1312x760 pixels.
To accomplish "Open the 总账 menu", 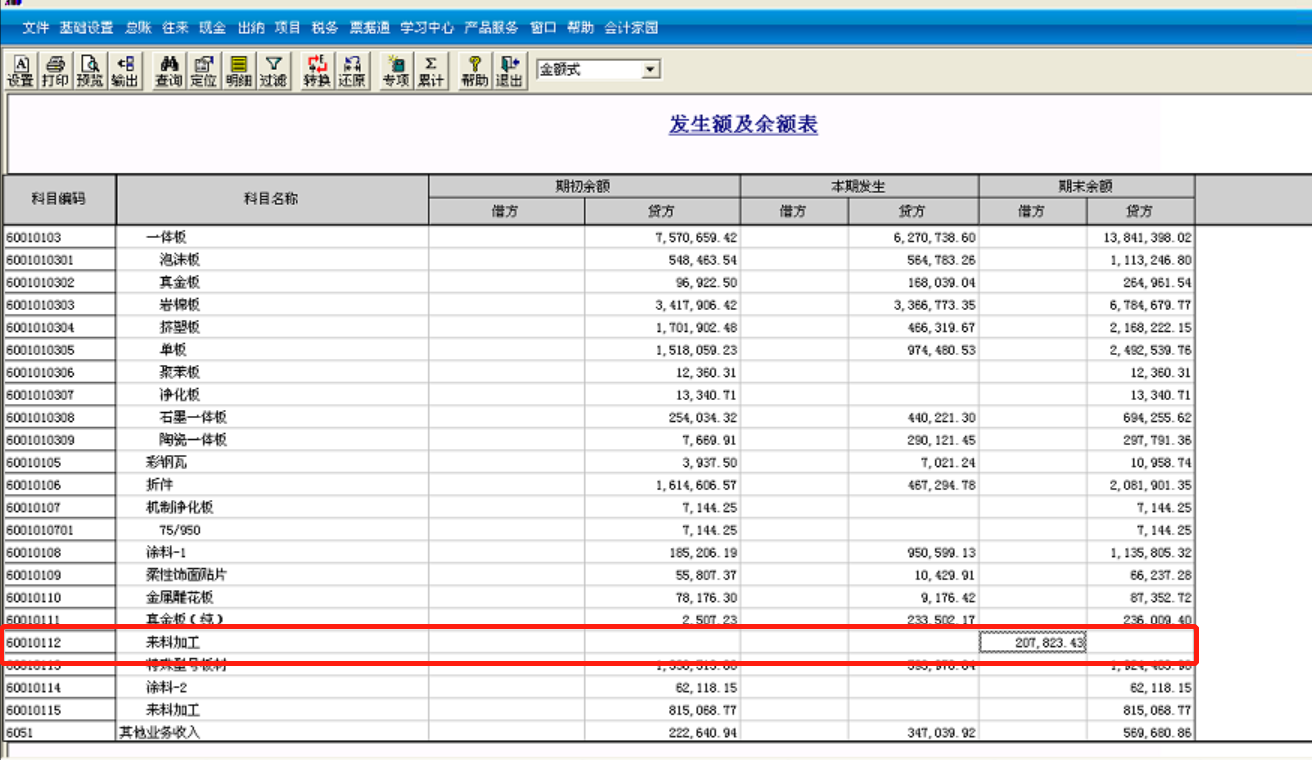I will coord(139,28).
